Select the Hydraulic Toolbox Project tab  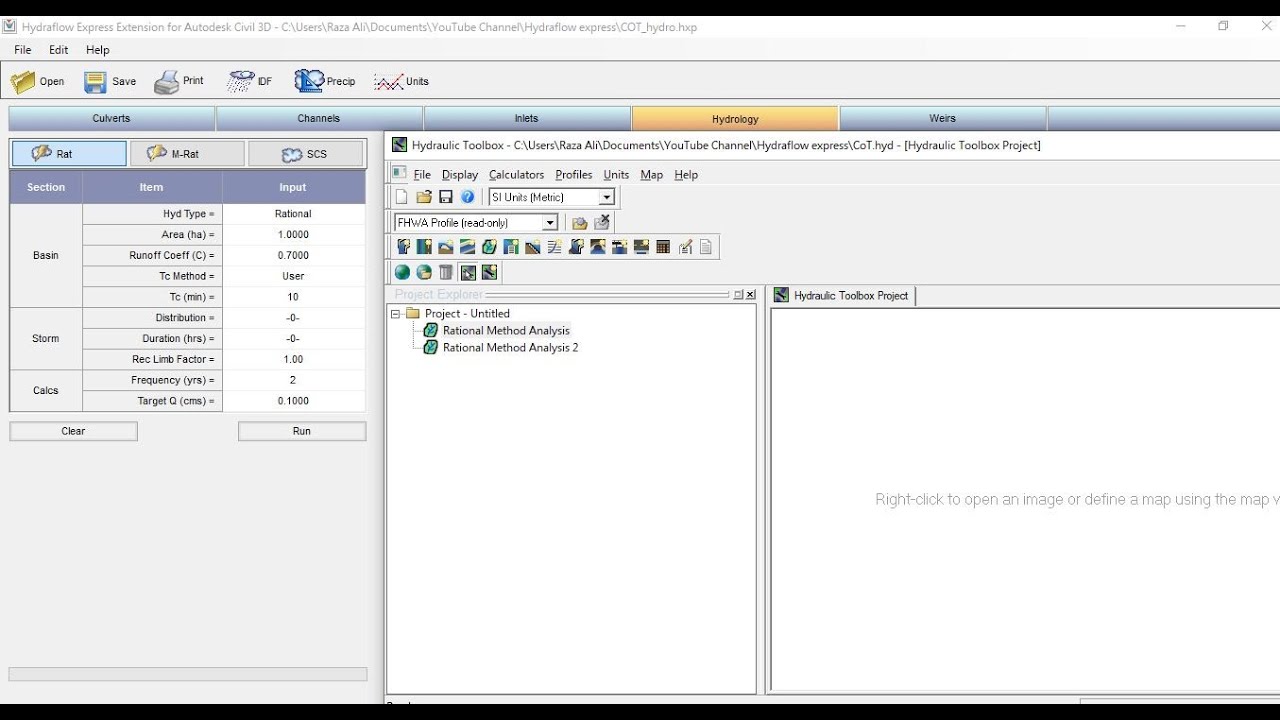[x=842, y=296]
